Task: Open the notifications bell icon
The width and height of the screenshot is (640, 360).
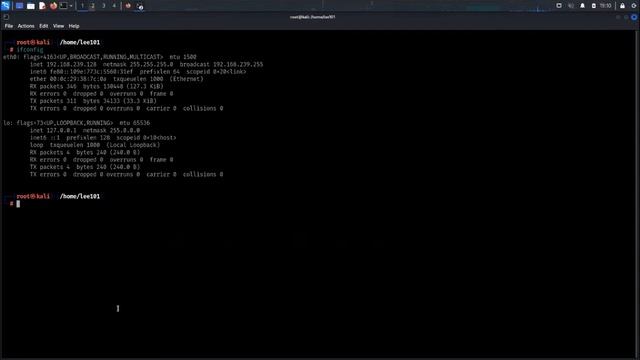Action: tap(582, 6)
